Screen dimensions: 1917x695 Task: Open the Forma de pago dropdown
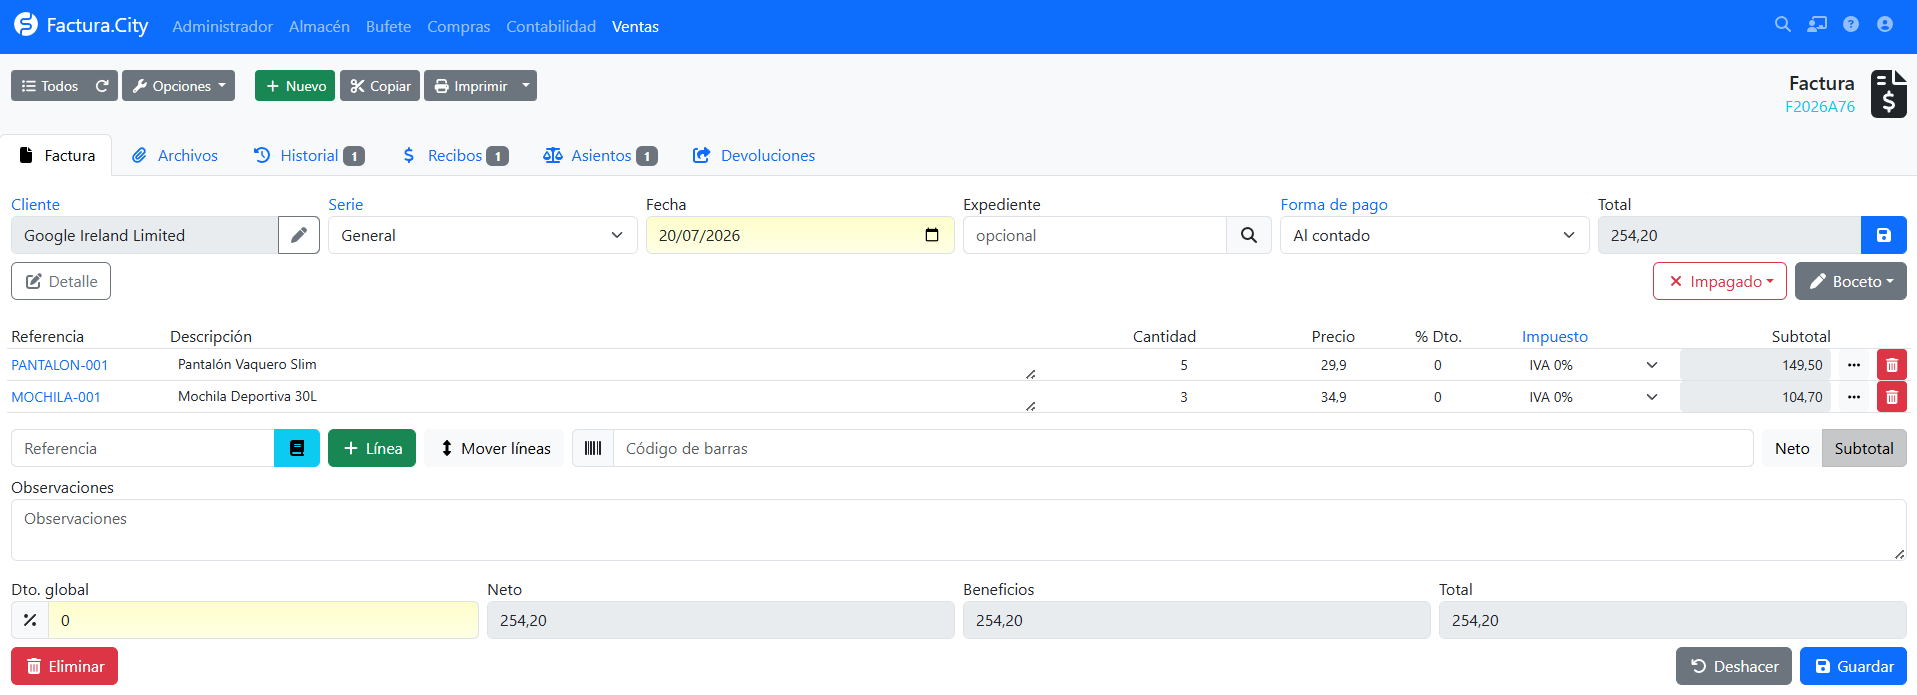[1434, 235]
